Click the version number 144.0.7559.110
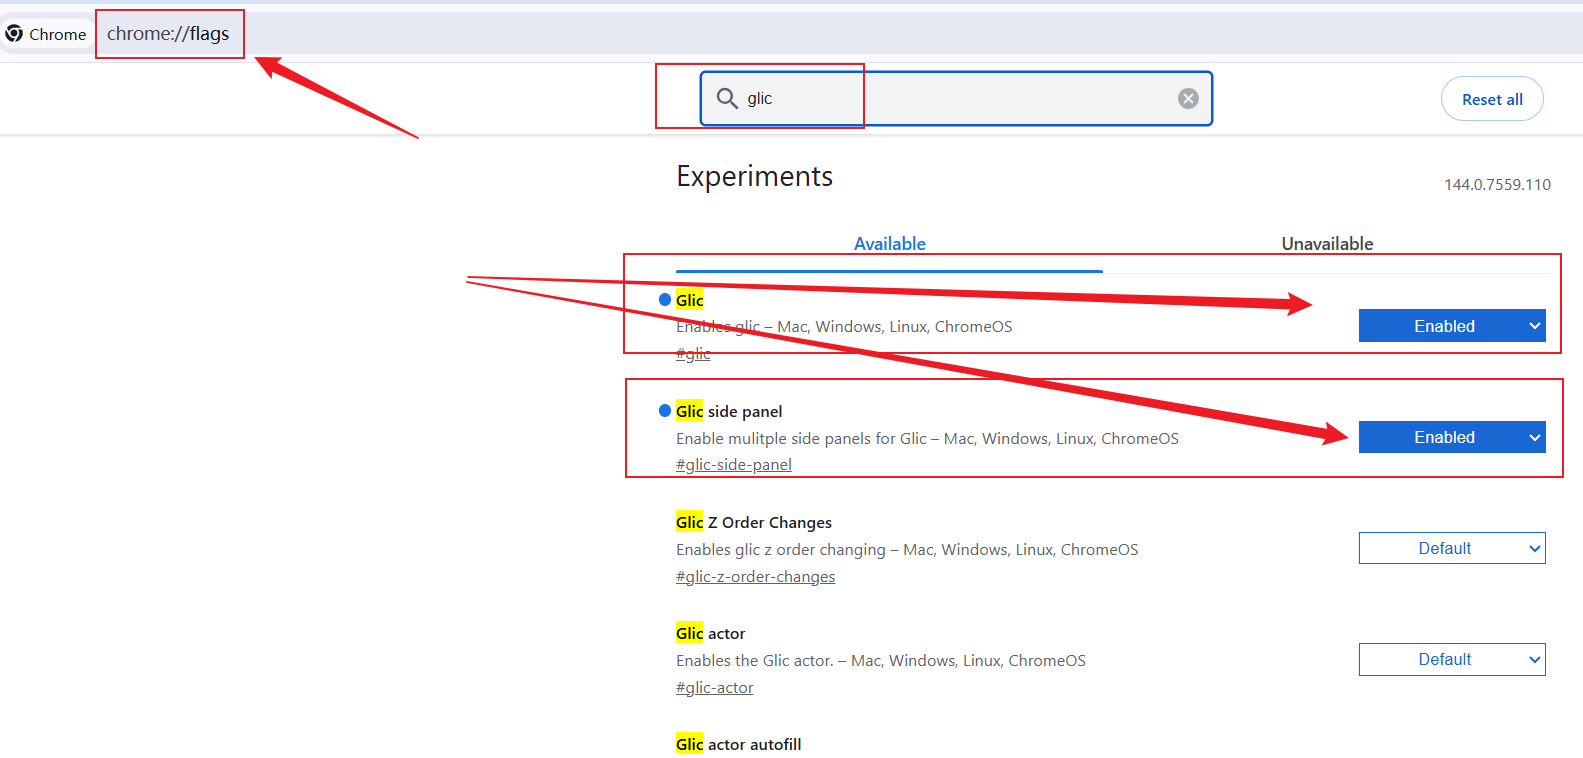Viewport: 1583px width, 758px height. coord(1497,185)
